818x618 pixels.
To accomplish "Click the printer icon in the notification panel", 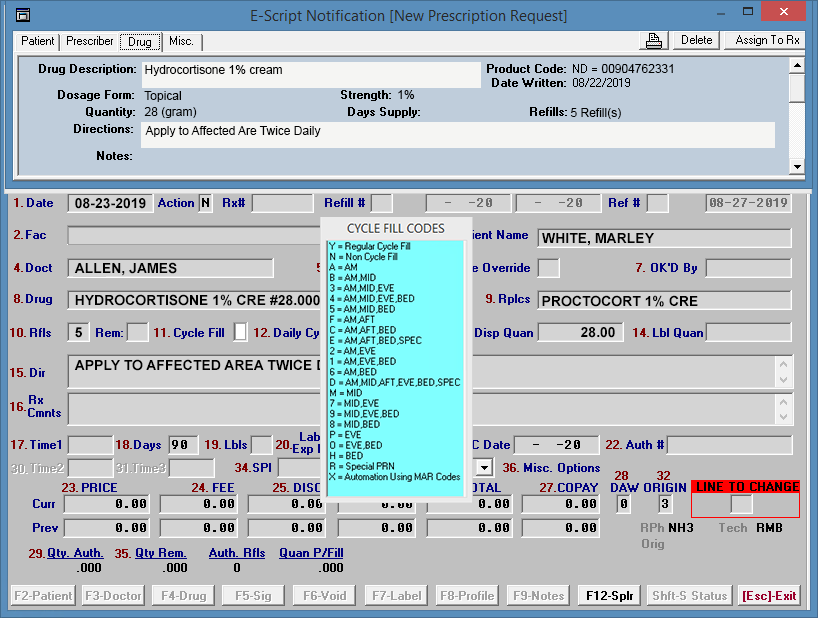I will 655,40.
